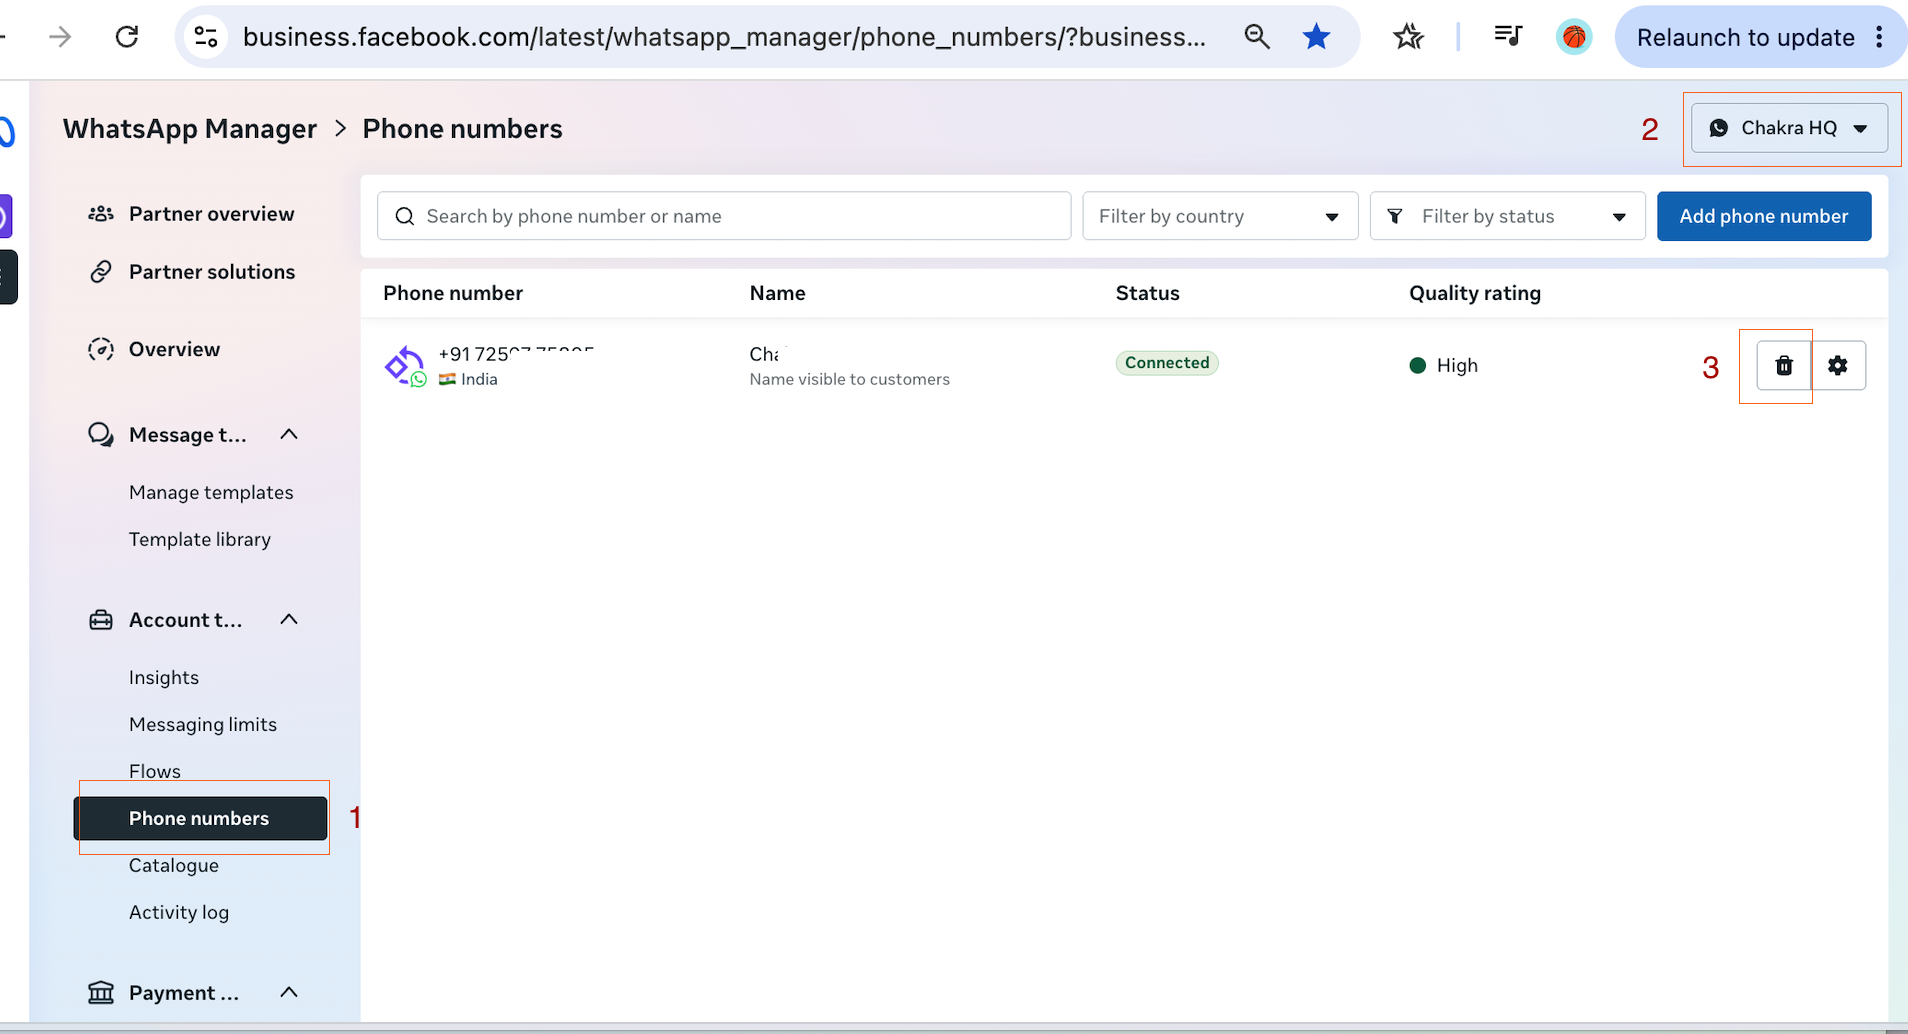Open the media control icon in browser toolbar

[x=1508, y=37]
